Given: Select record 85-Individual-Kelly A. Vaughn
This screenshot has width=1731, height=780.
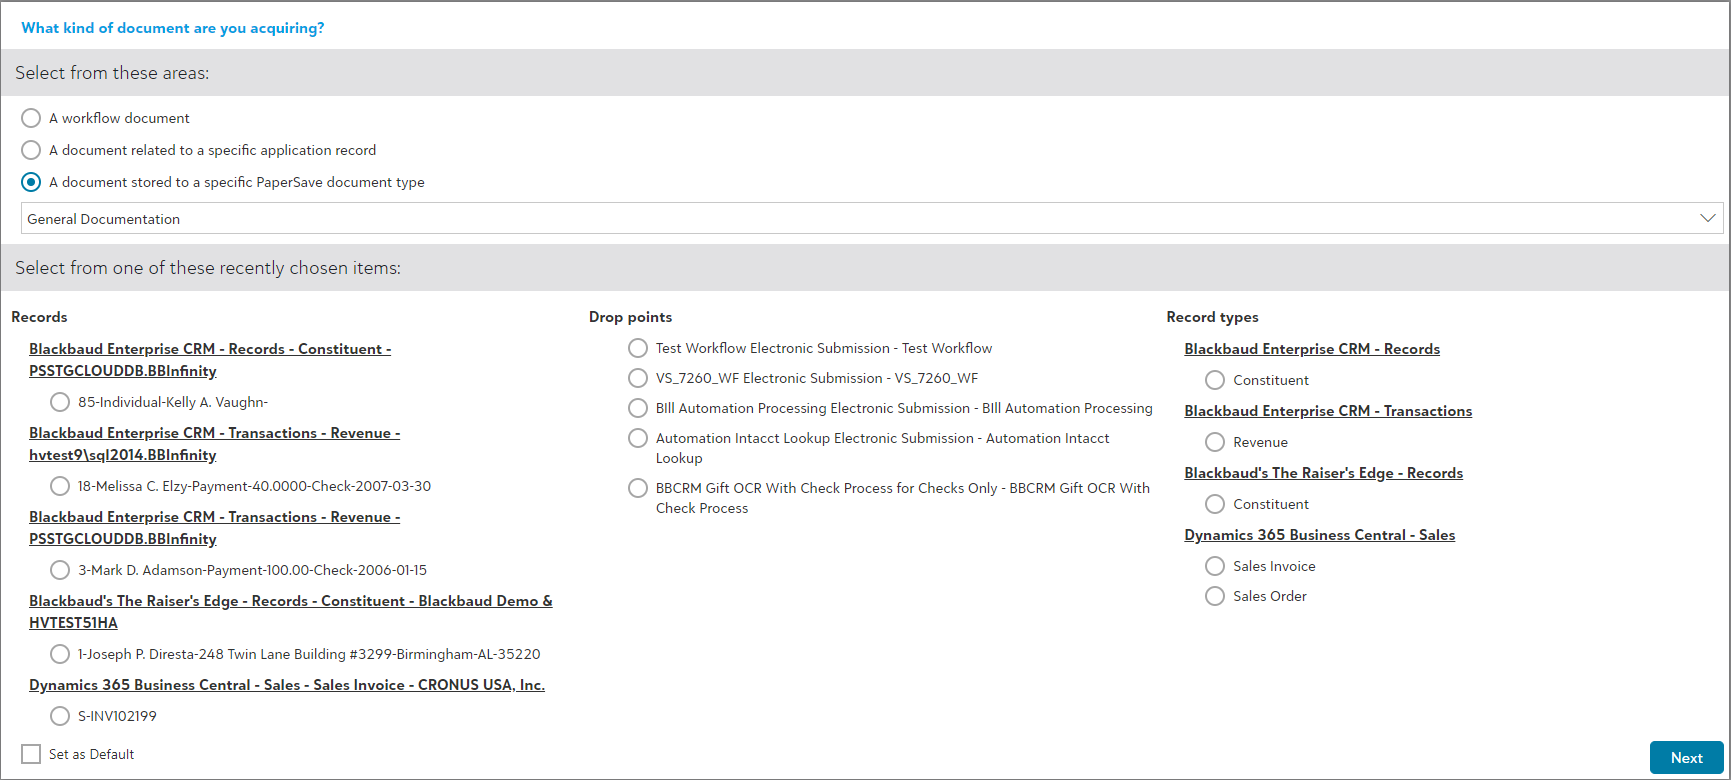Looking at the screenshot, I should click(60, 402).
